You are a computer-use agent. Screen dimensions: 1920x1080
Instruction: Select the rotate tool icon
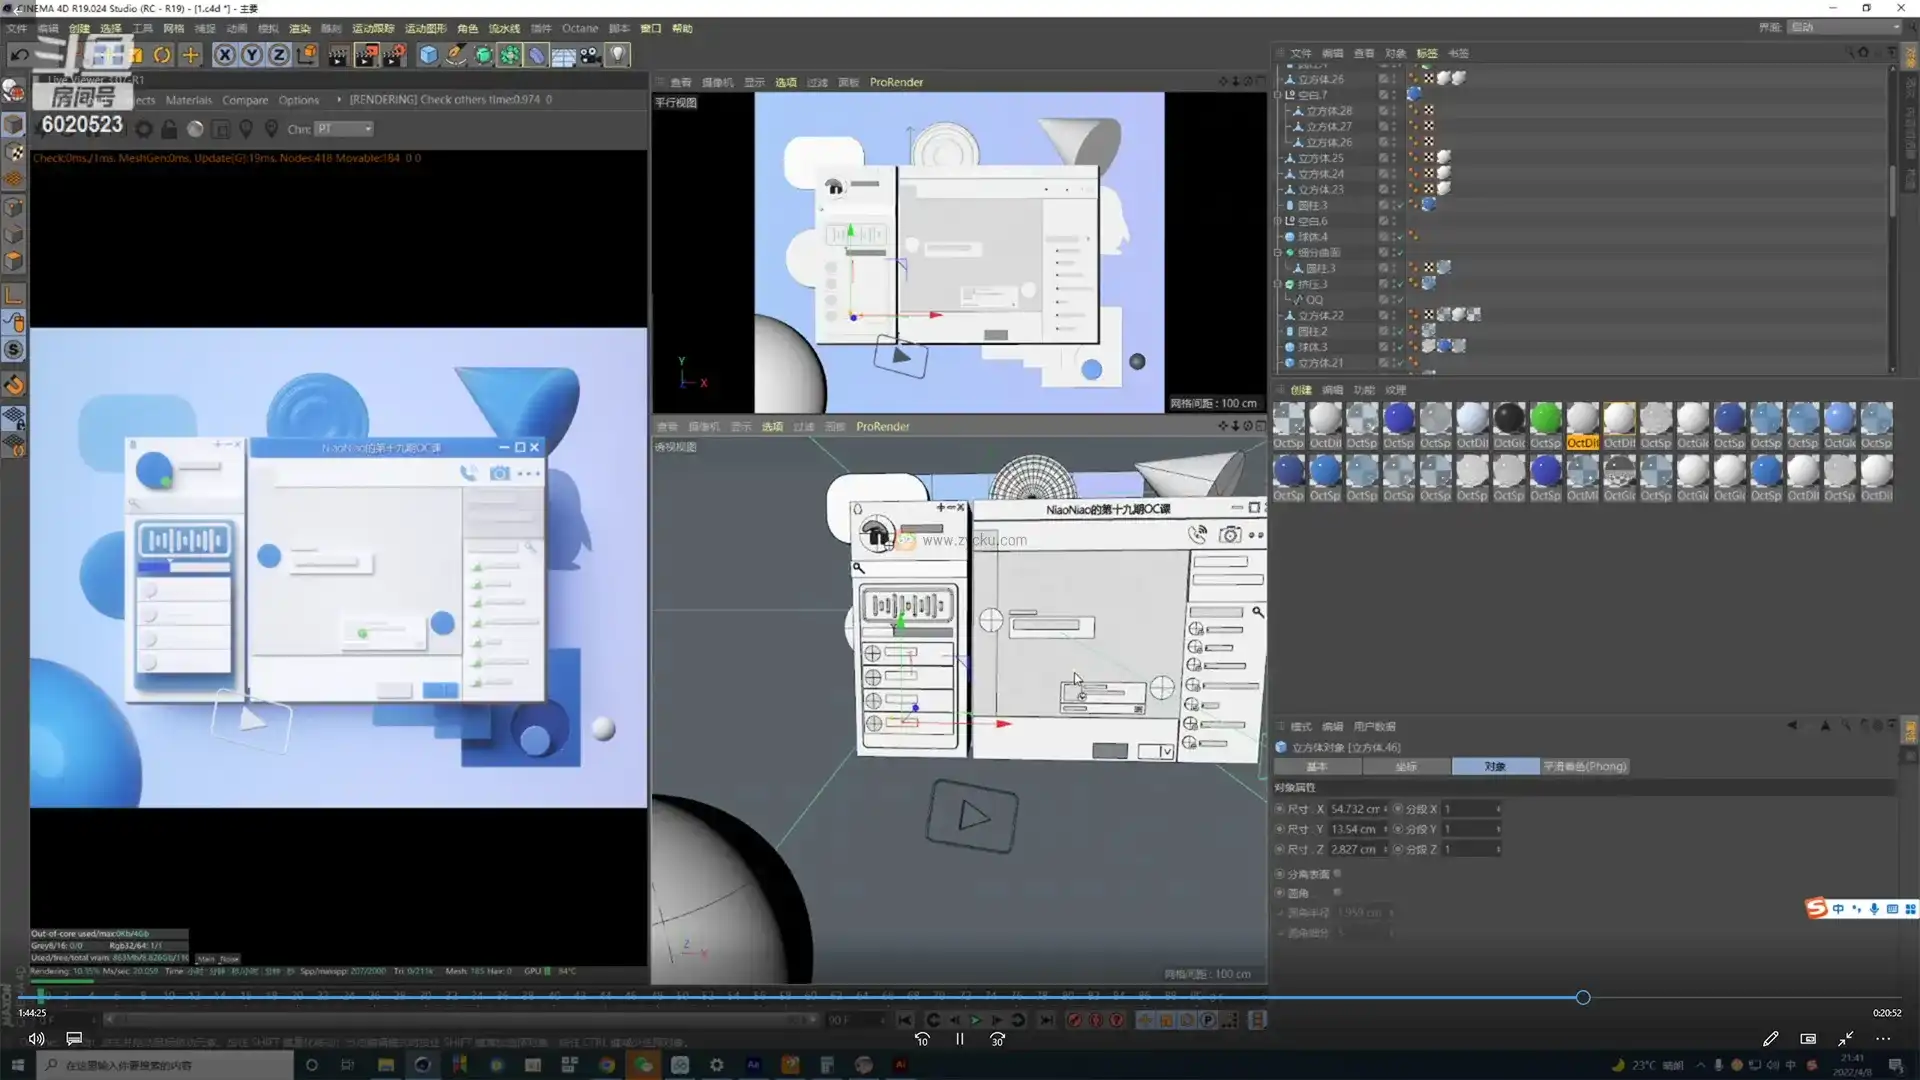pyautogui.click(x=162, y=55)
